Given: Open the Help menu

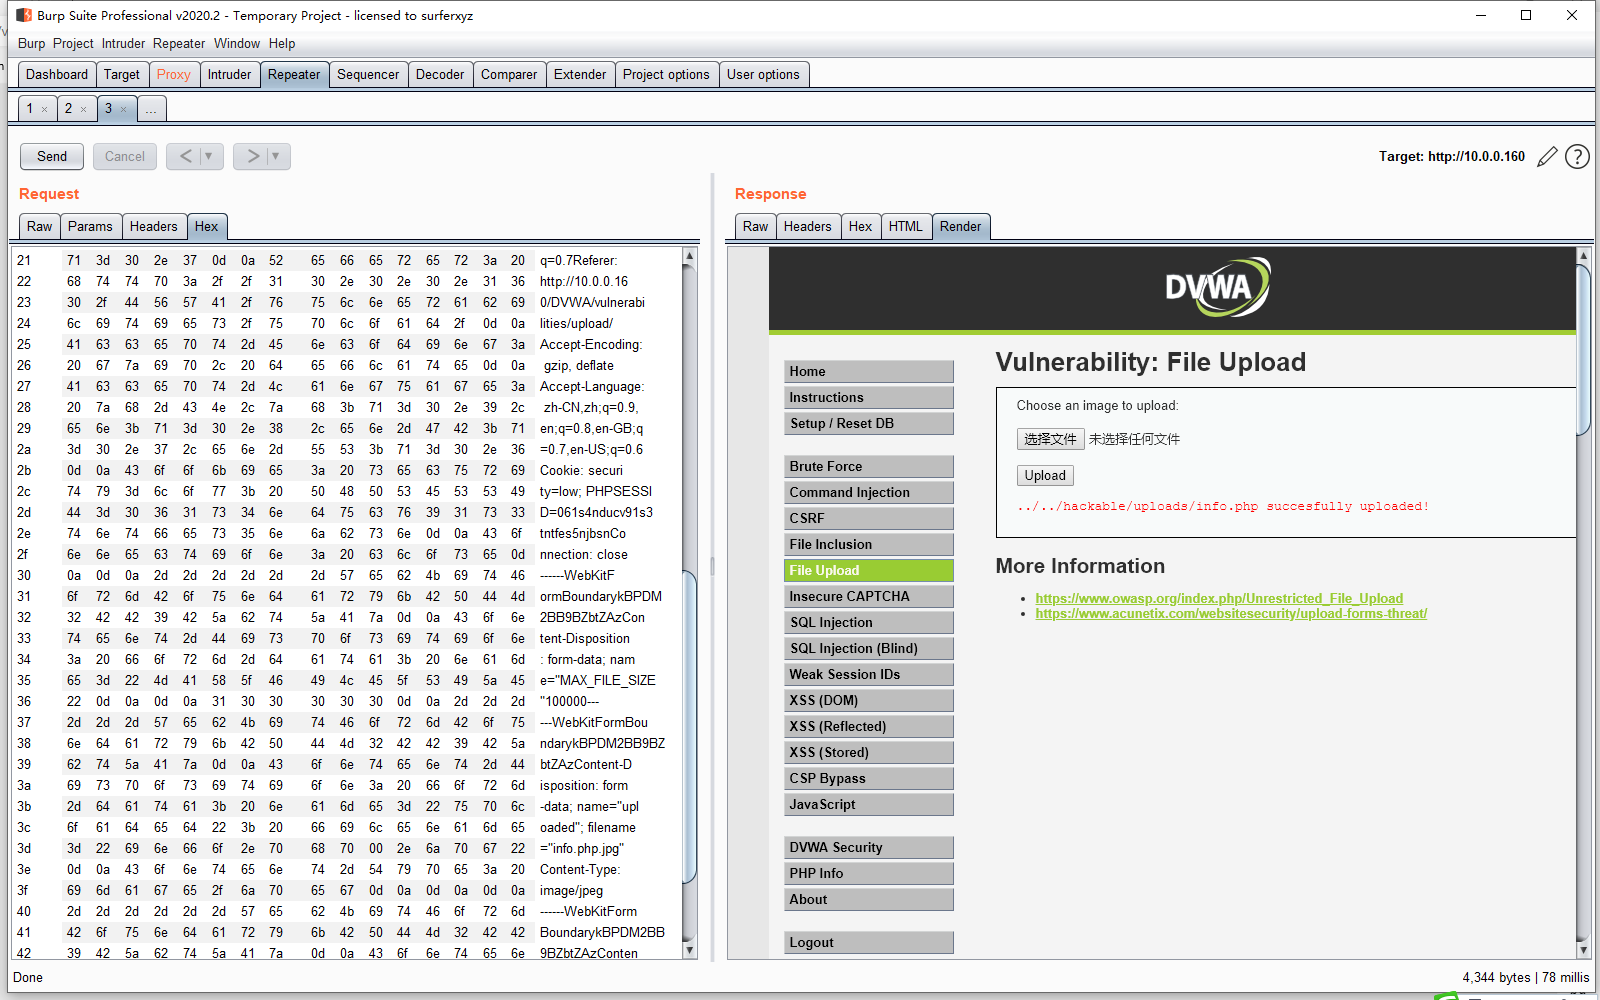Looking at the screenshot, I should [282, 44].
